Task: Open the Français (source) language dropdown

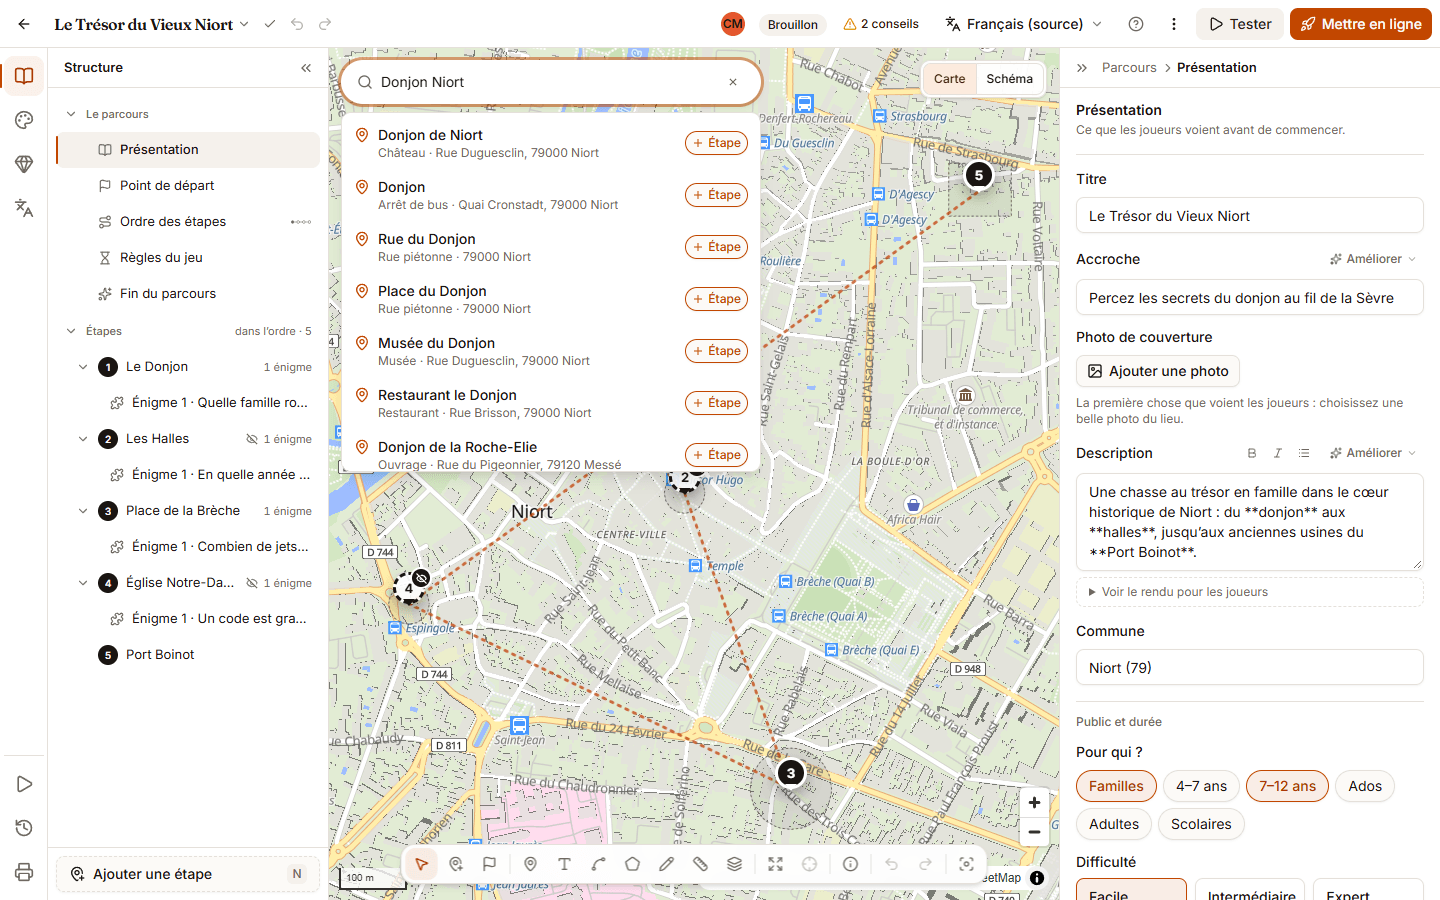Action: pyautogui.click(x=1023, y=24)
